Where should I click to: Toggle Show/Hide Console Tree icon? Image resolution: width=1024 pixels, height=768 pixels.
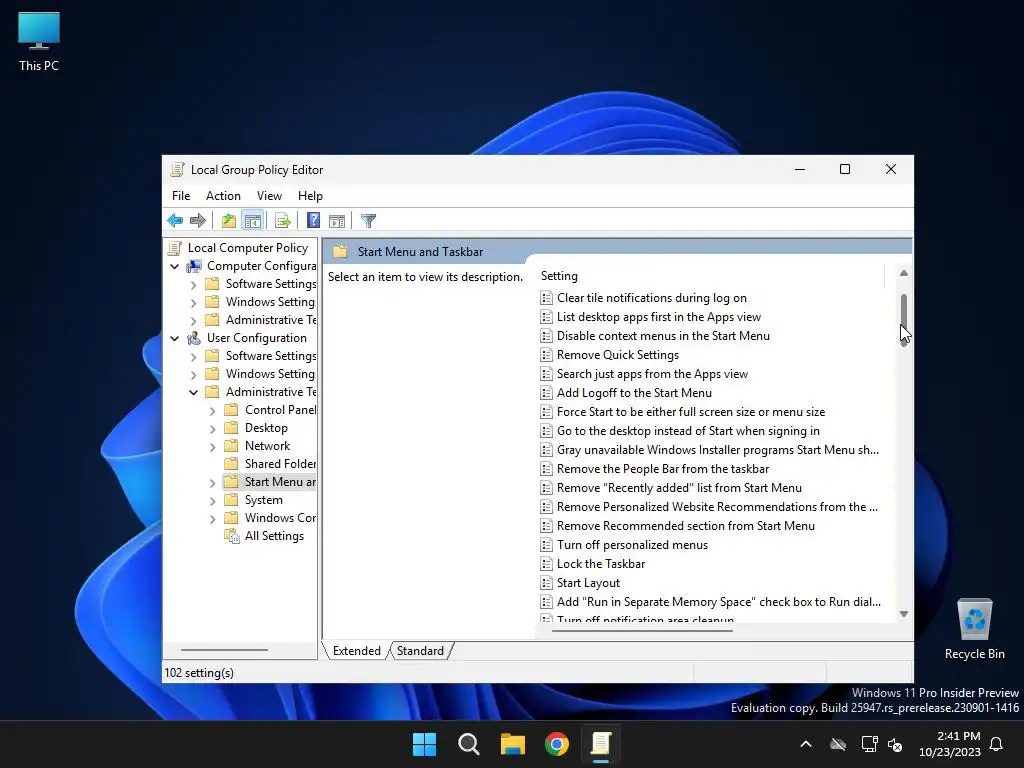[252, 221]
